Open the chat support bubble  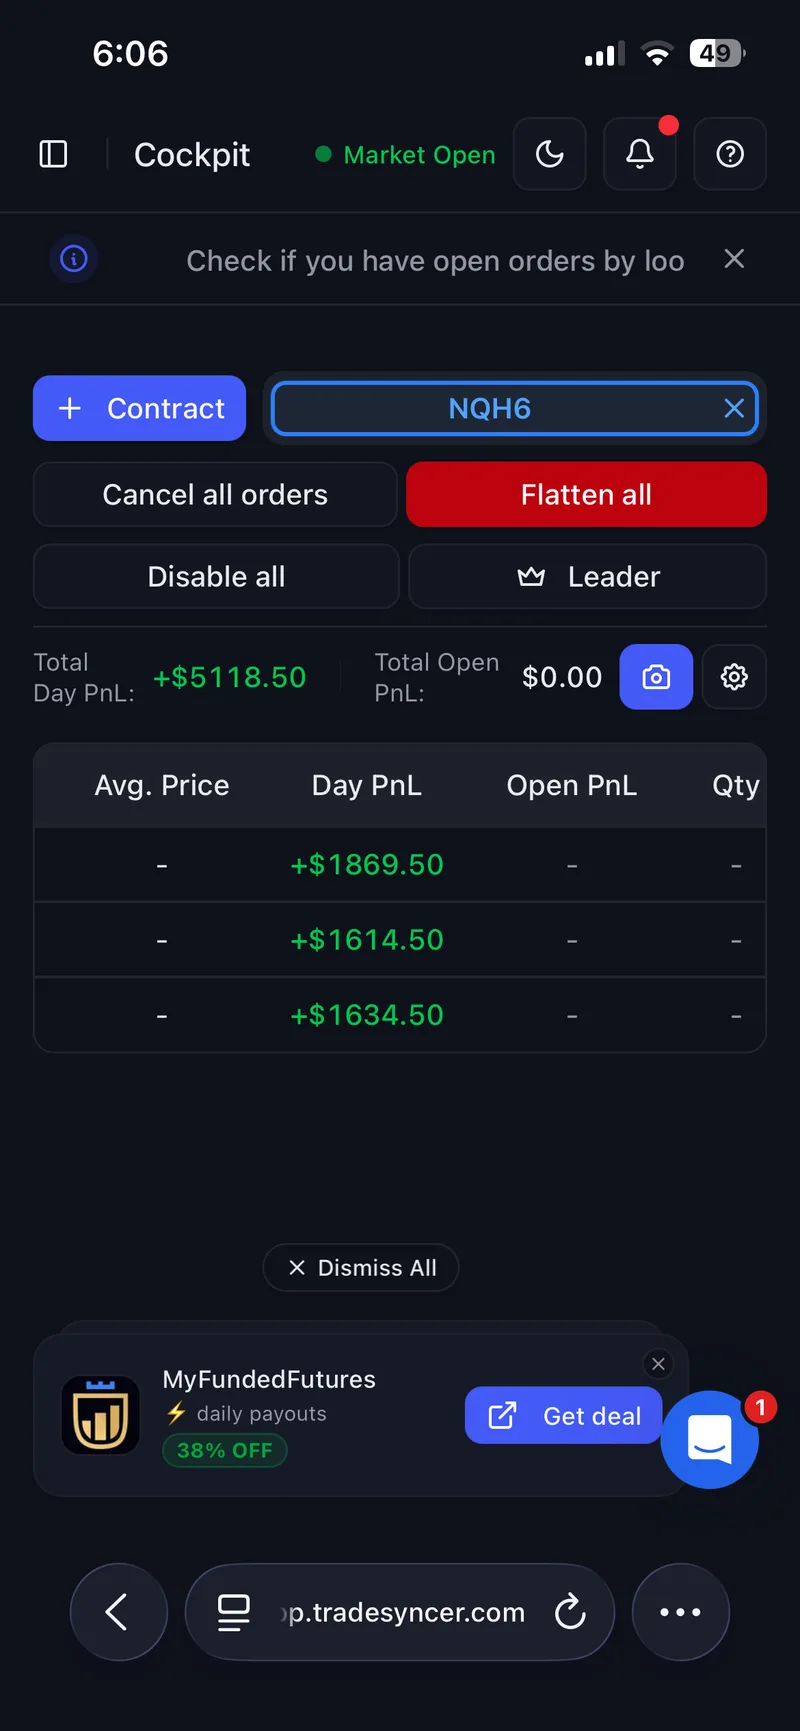tap(710, 1439)
